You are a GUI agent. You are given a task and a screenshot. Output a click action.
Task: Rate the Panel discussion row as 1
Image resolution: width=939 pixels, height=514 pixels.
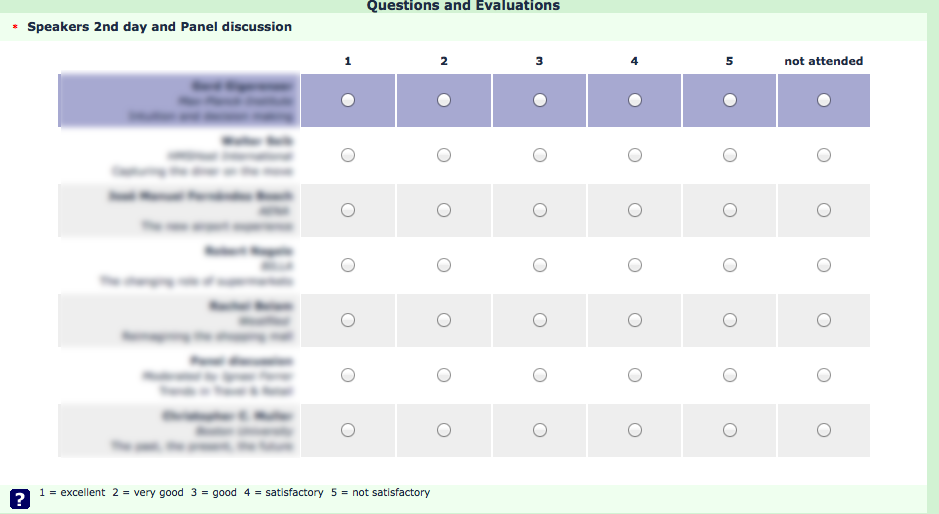tap(348, 375)
